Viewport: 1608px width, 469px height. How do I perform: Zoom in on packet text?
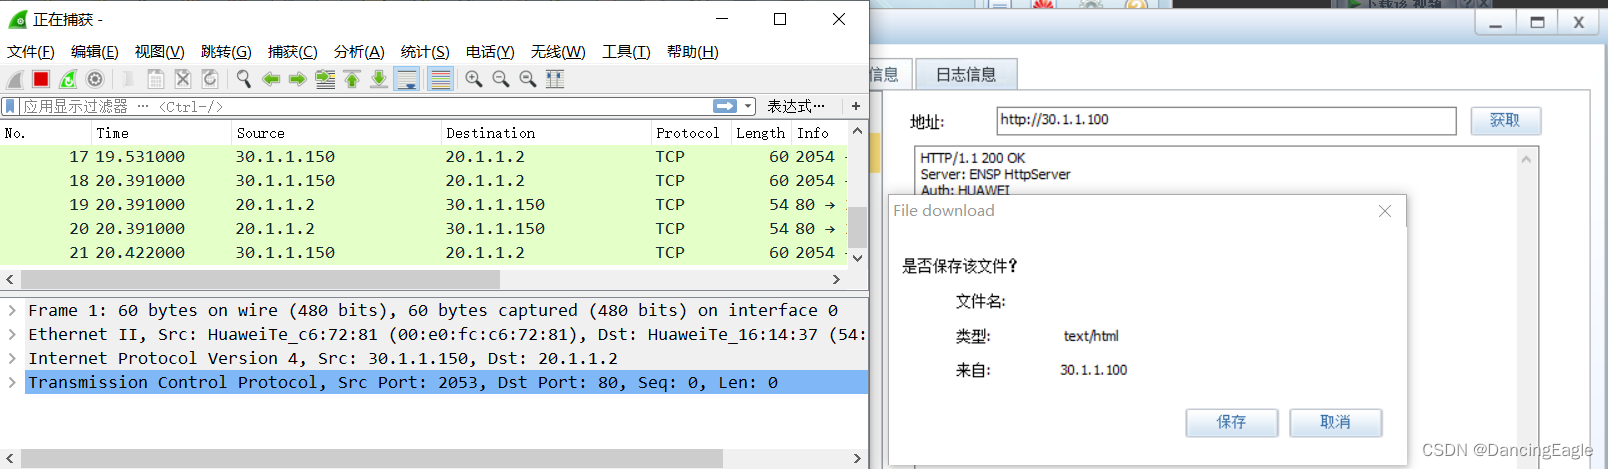[474, 79]
